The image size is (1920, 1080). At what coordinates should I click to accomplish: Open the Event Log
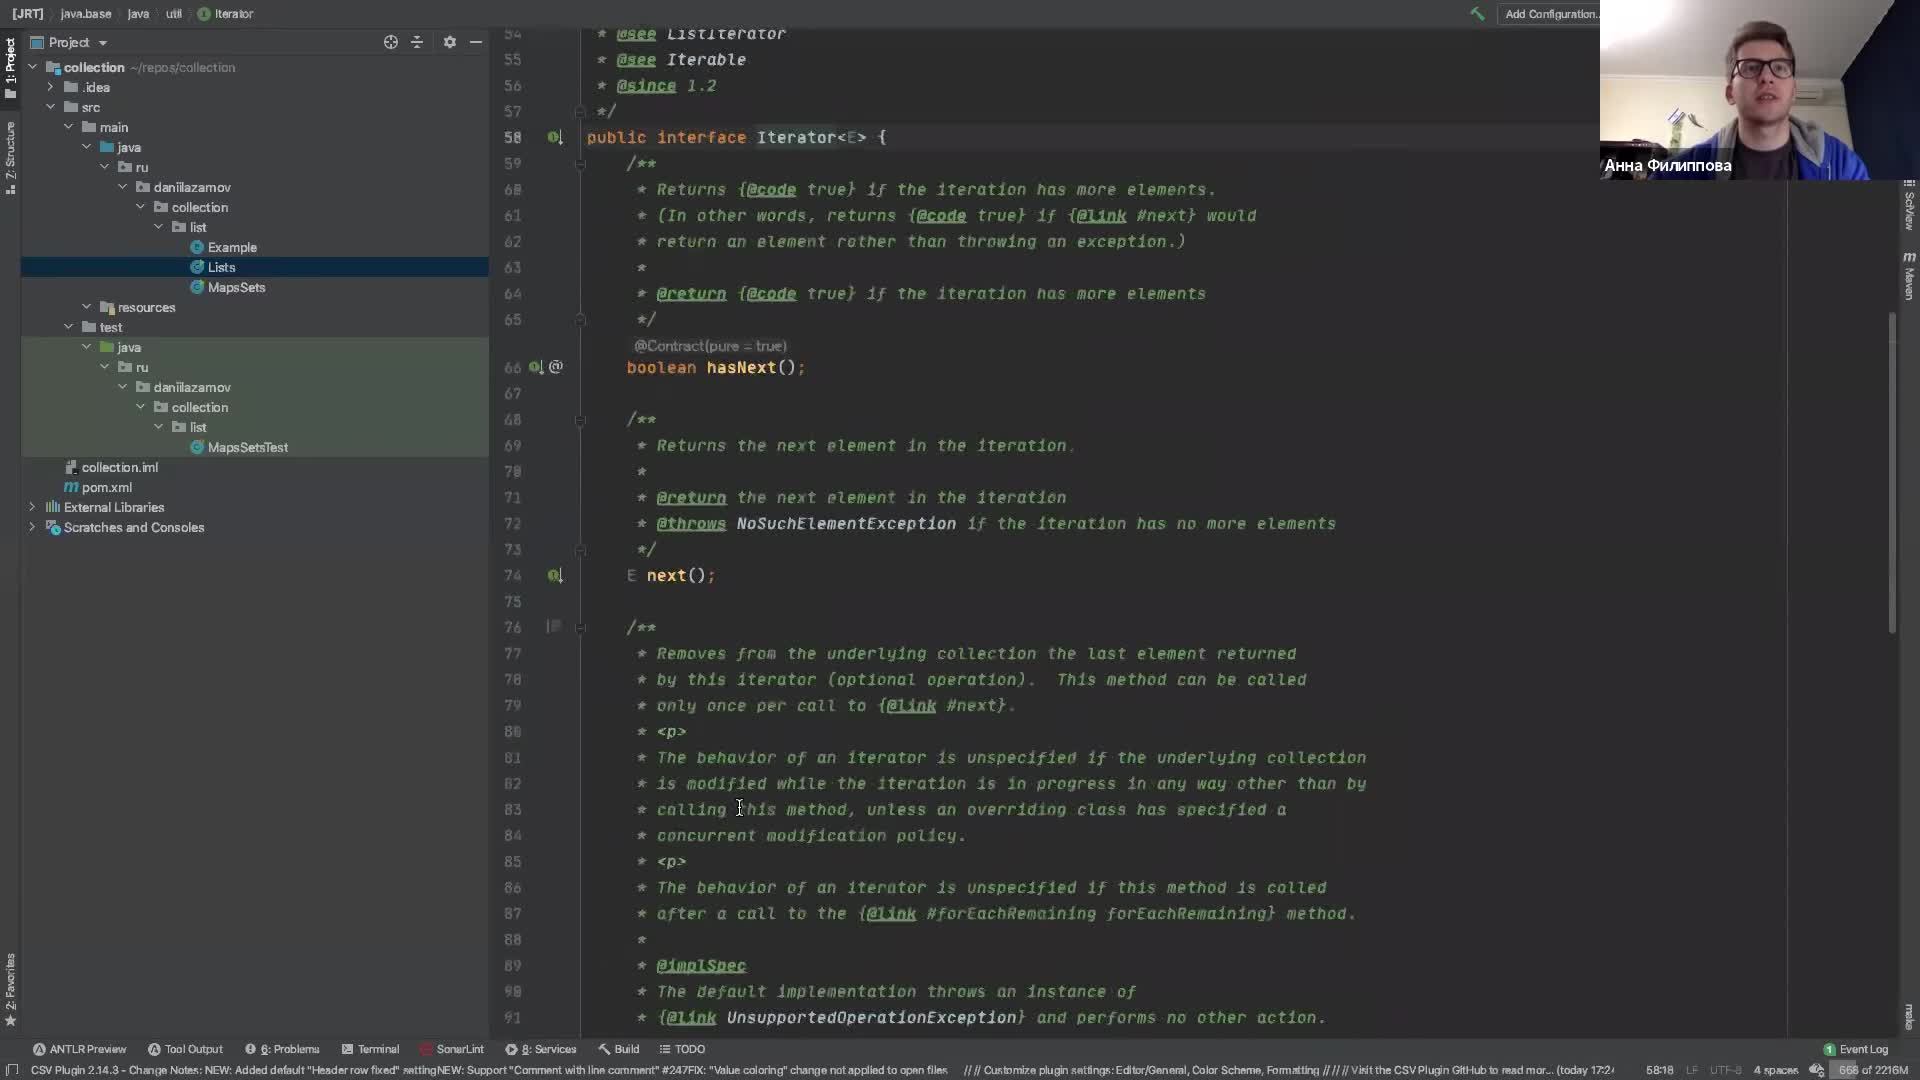coord(1856,1049)
